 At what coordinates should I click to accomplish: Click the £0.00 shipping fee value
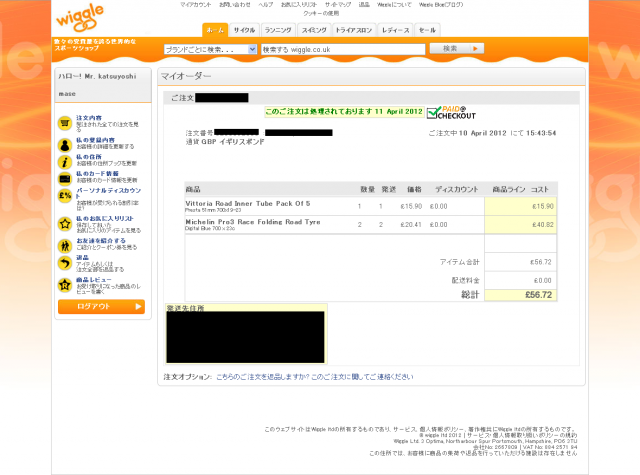542,280
